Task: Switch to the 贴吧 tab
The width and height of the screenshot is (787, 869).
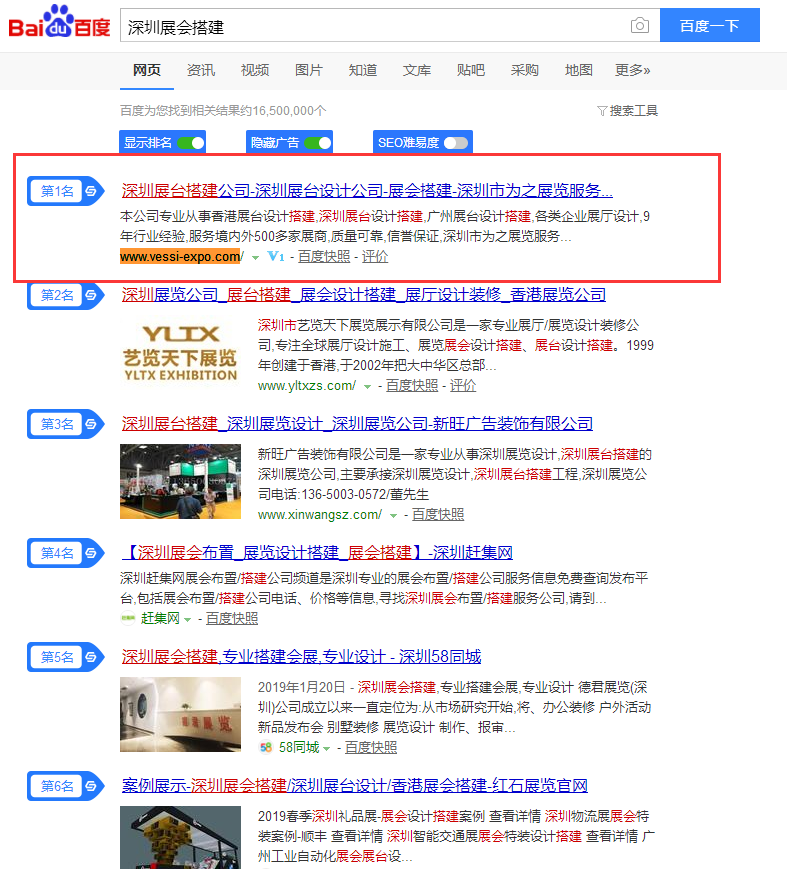Action: point(471,70)
